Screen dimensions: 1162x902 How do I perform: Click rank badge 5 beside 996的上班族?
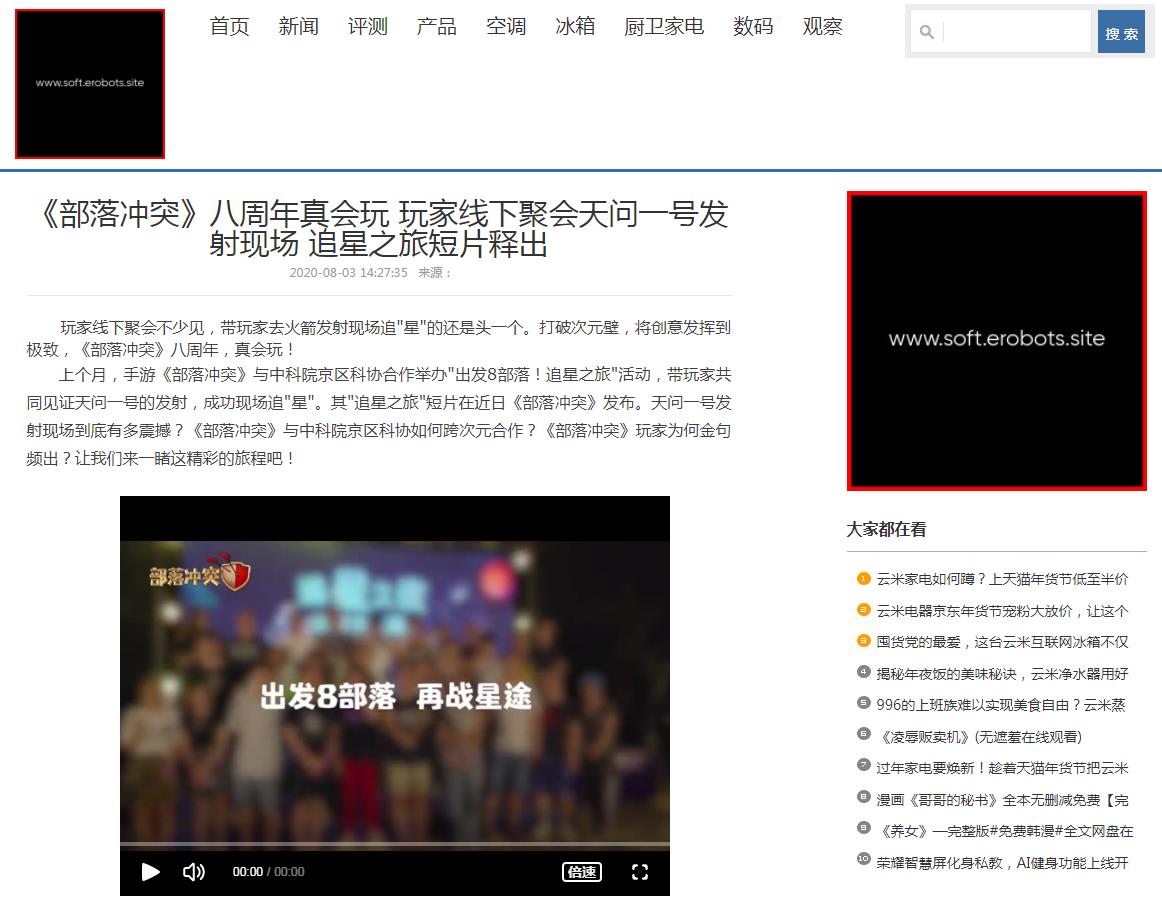(863, 703)
